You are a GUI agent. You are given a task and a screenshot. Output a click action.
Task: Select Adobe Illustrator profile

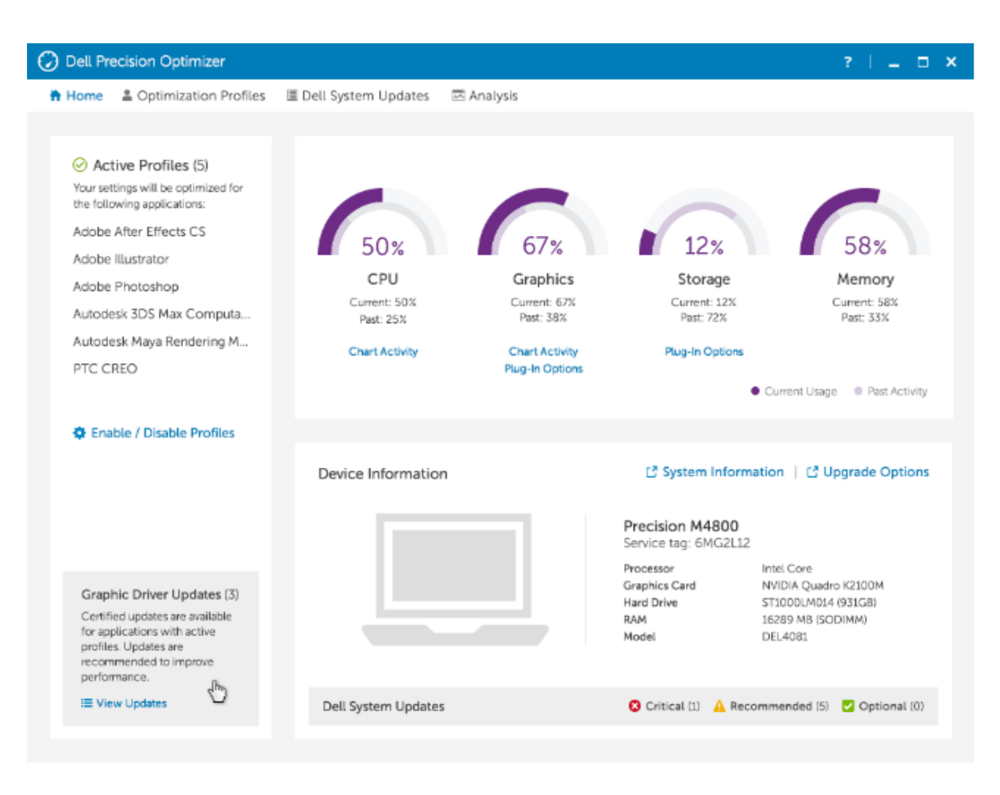tap(121, 259)
